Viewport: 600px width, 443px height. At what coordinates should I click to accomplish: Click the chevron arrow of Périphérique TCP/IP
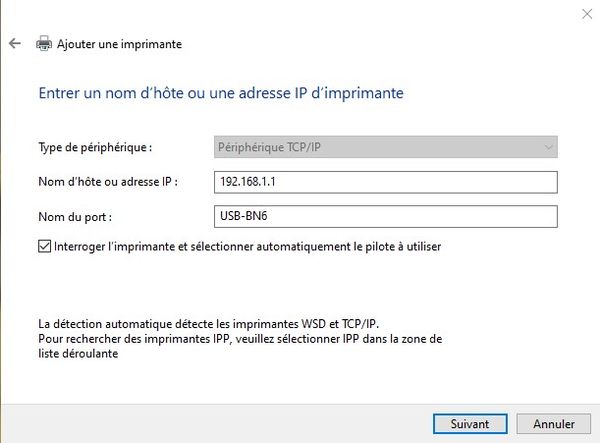(x=547, y=148)
